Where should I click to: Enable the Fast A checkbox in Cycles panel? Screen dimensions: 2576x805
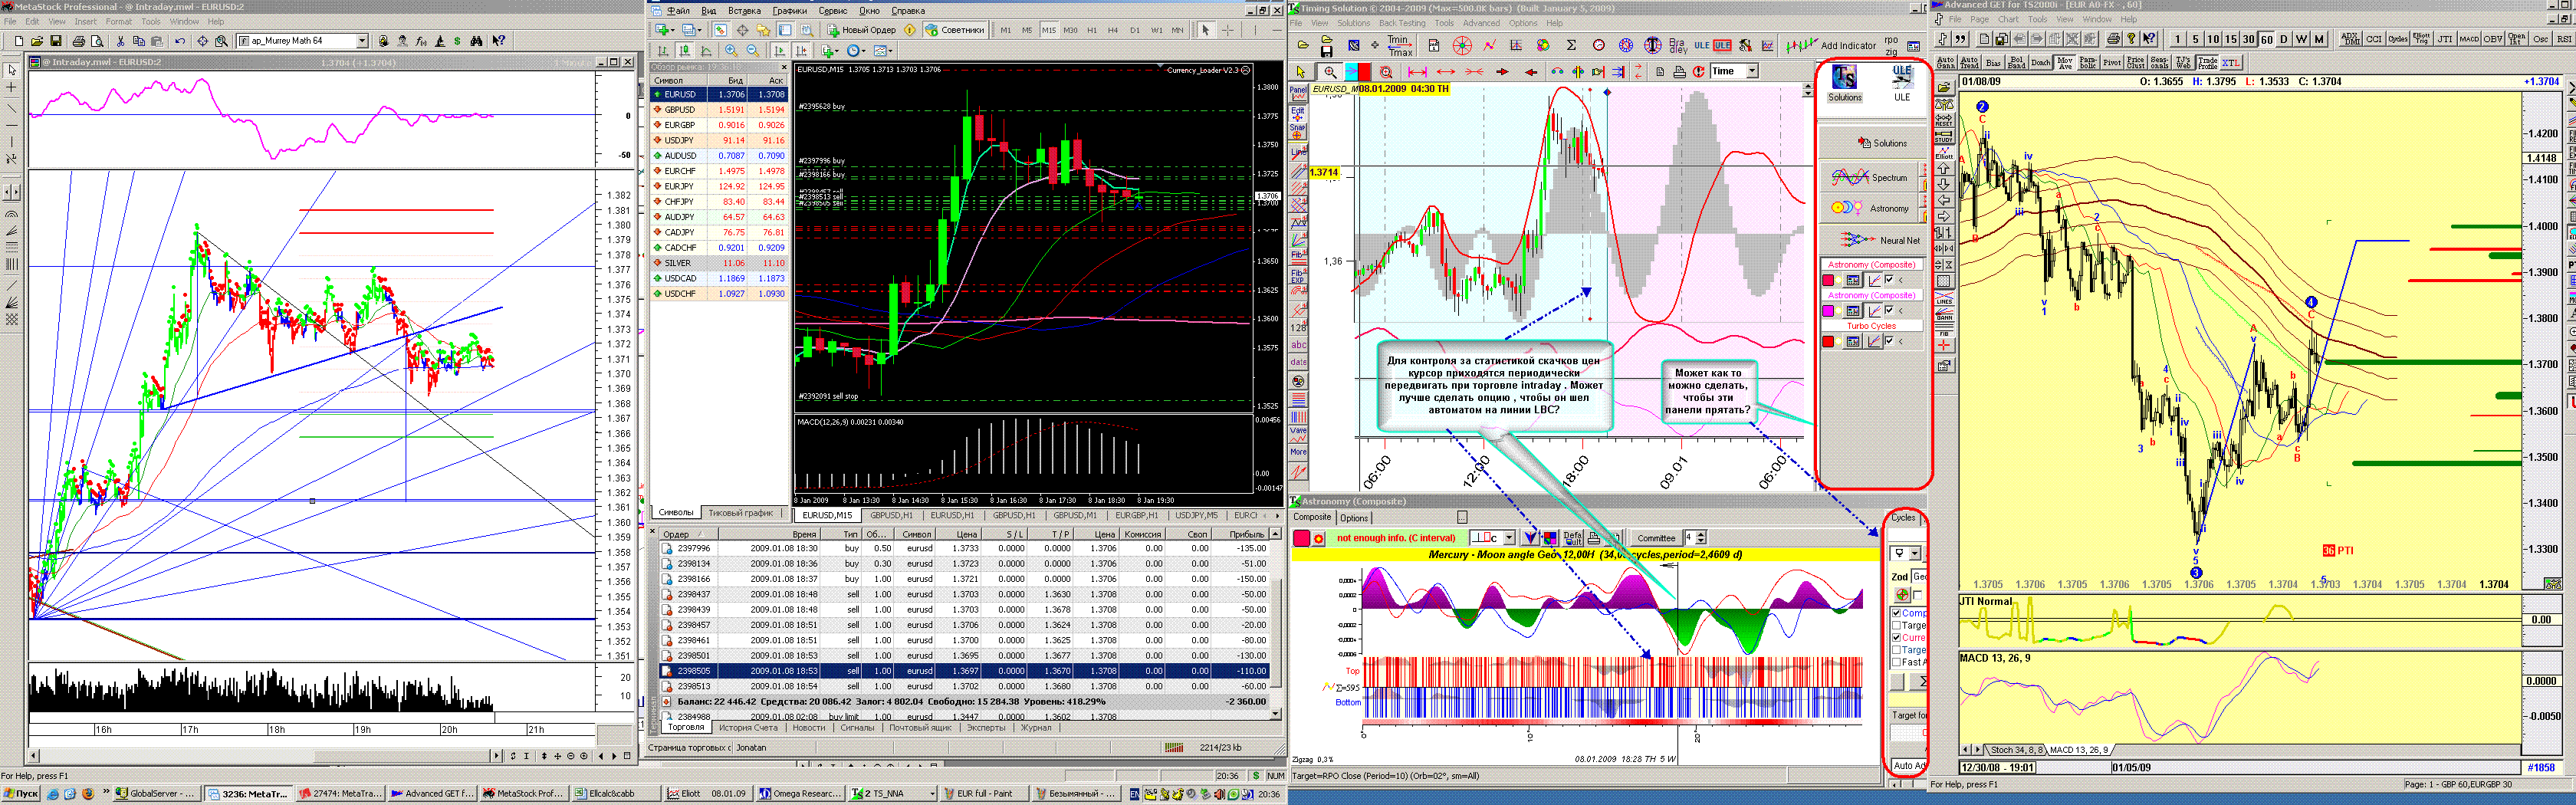[x=1896, y=662]
